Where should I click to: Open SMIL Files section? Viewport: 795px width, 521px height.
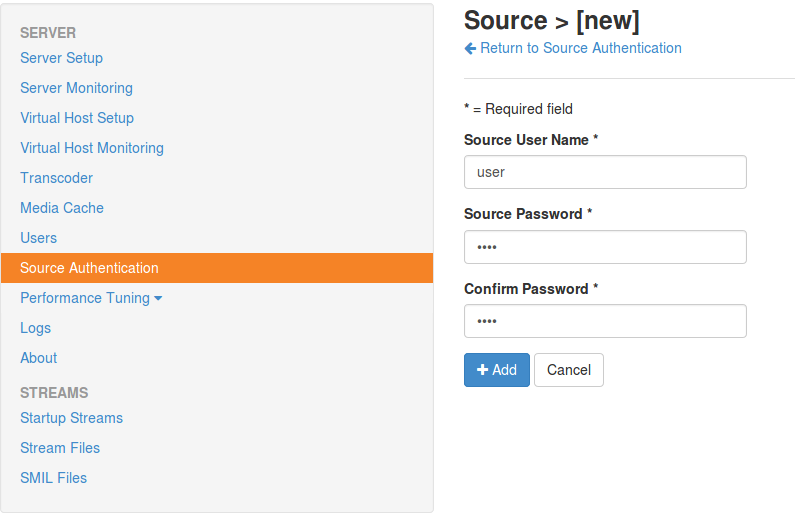(53, 478)
